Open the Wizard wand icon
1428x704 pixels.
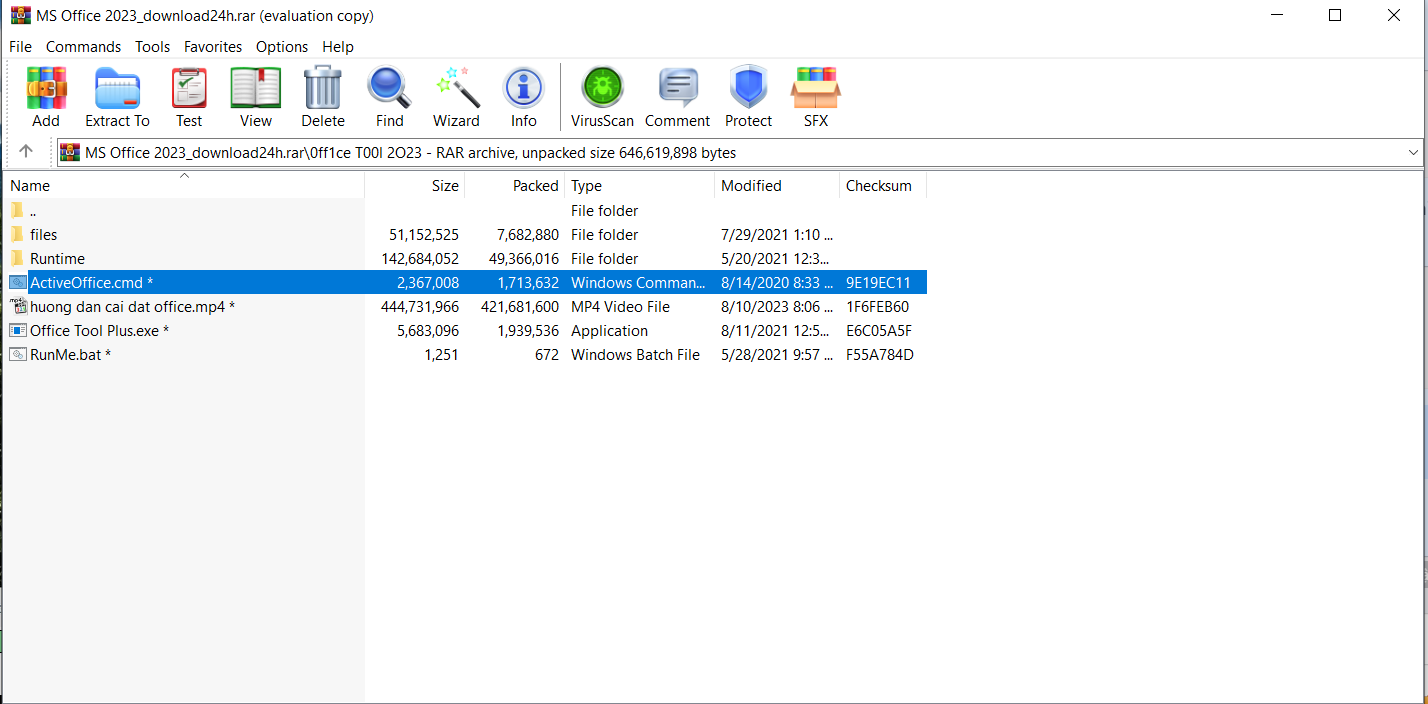[457, 88]
